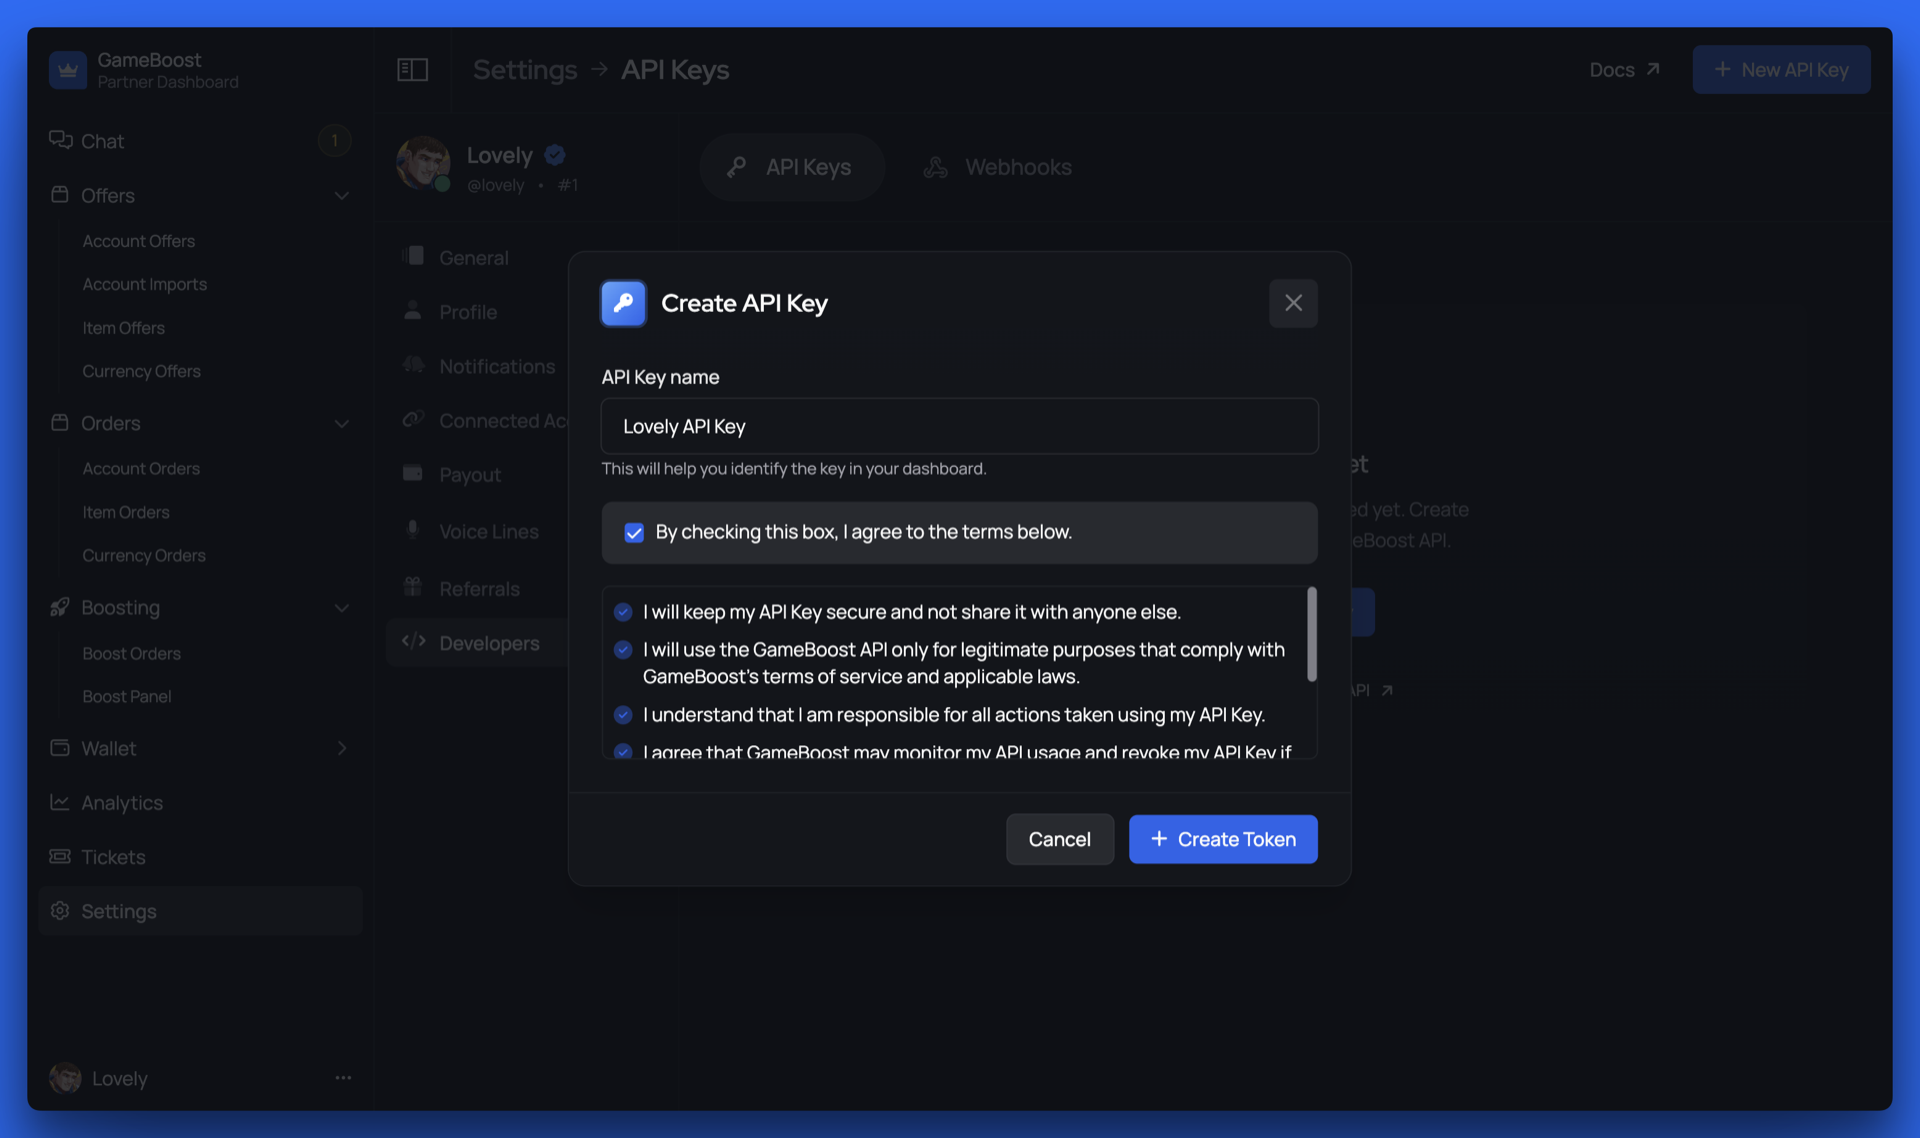1920x1138 pixels.
Task: Click the Cancel button
Action: 1059,839
